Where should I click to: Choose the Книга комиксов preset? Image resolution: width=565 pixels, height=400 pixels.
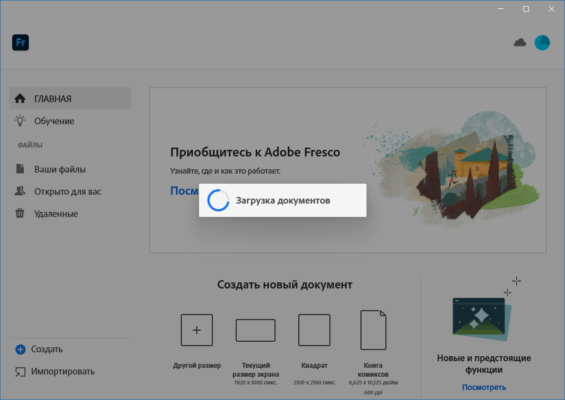[x=373, y=352]
